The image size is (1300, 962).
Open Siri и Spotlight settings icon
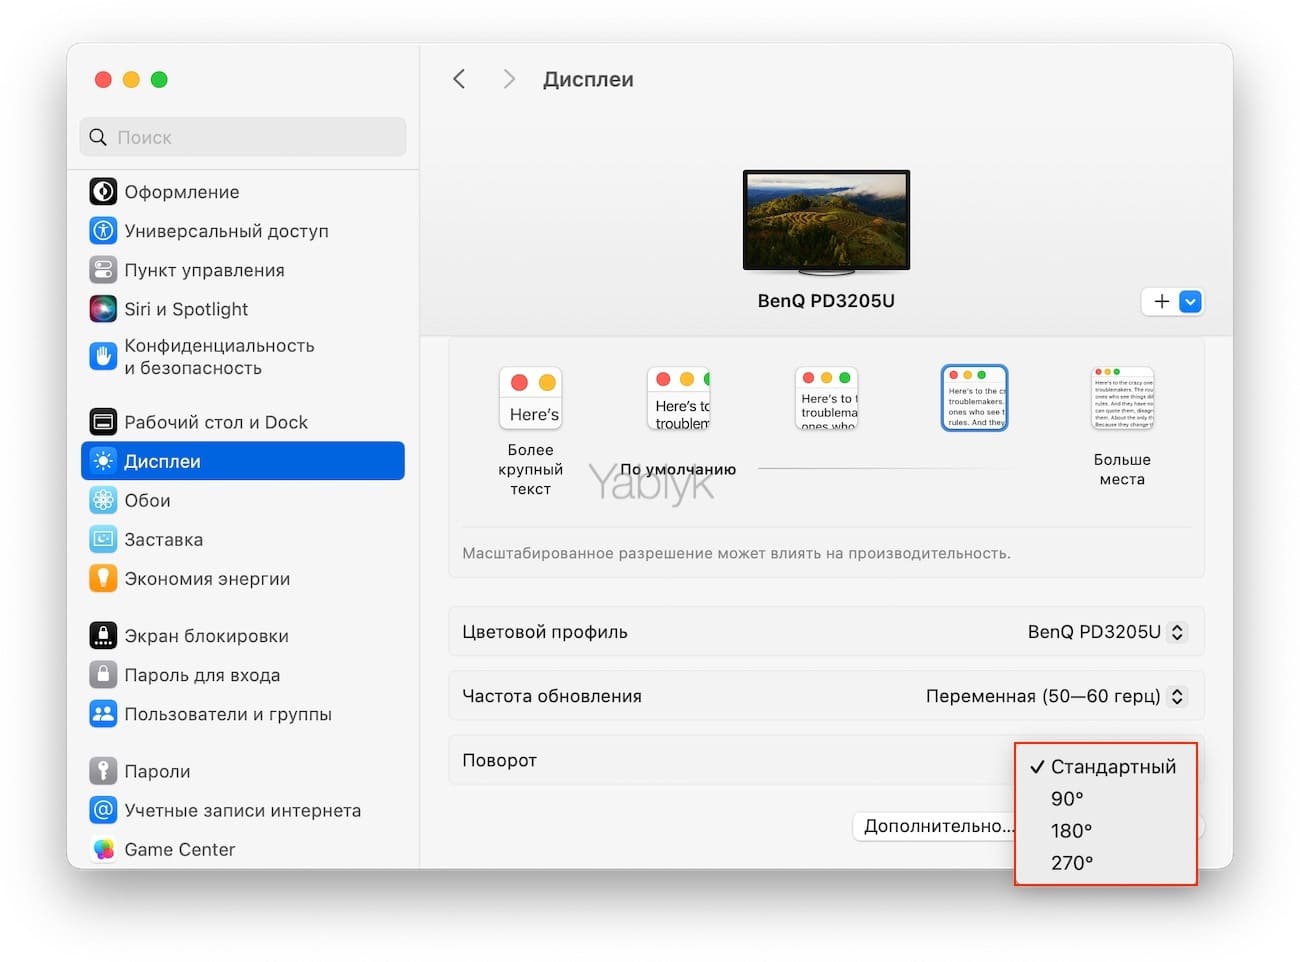tap(103, 309)
